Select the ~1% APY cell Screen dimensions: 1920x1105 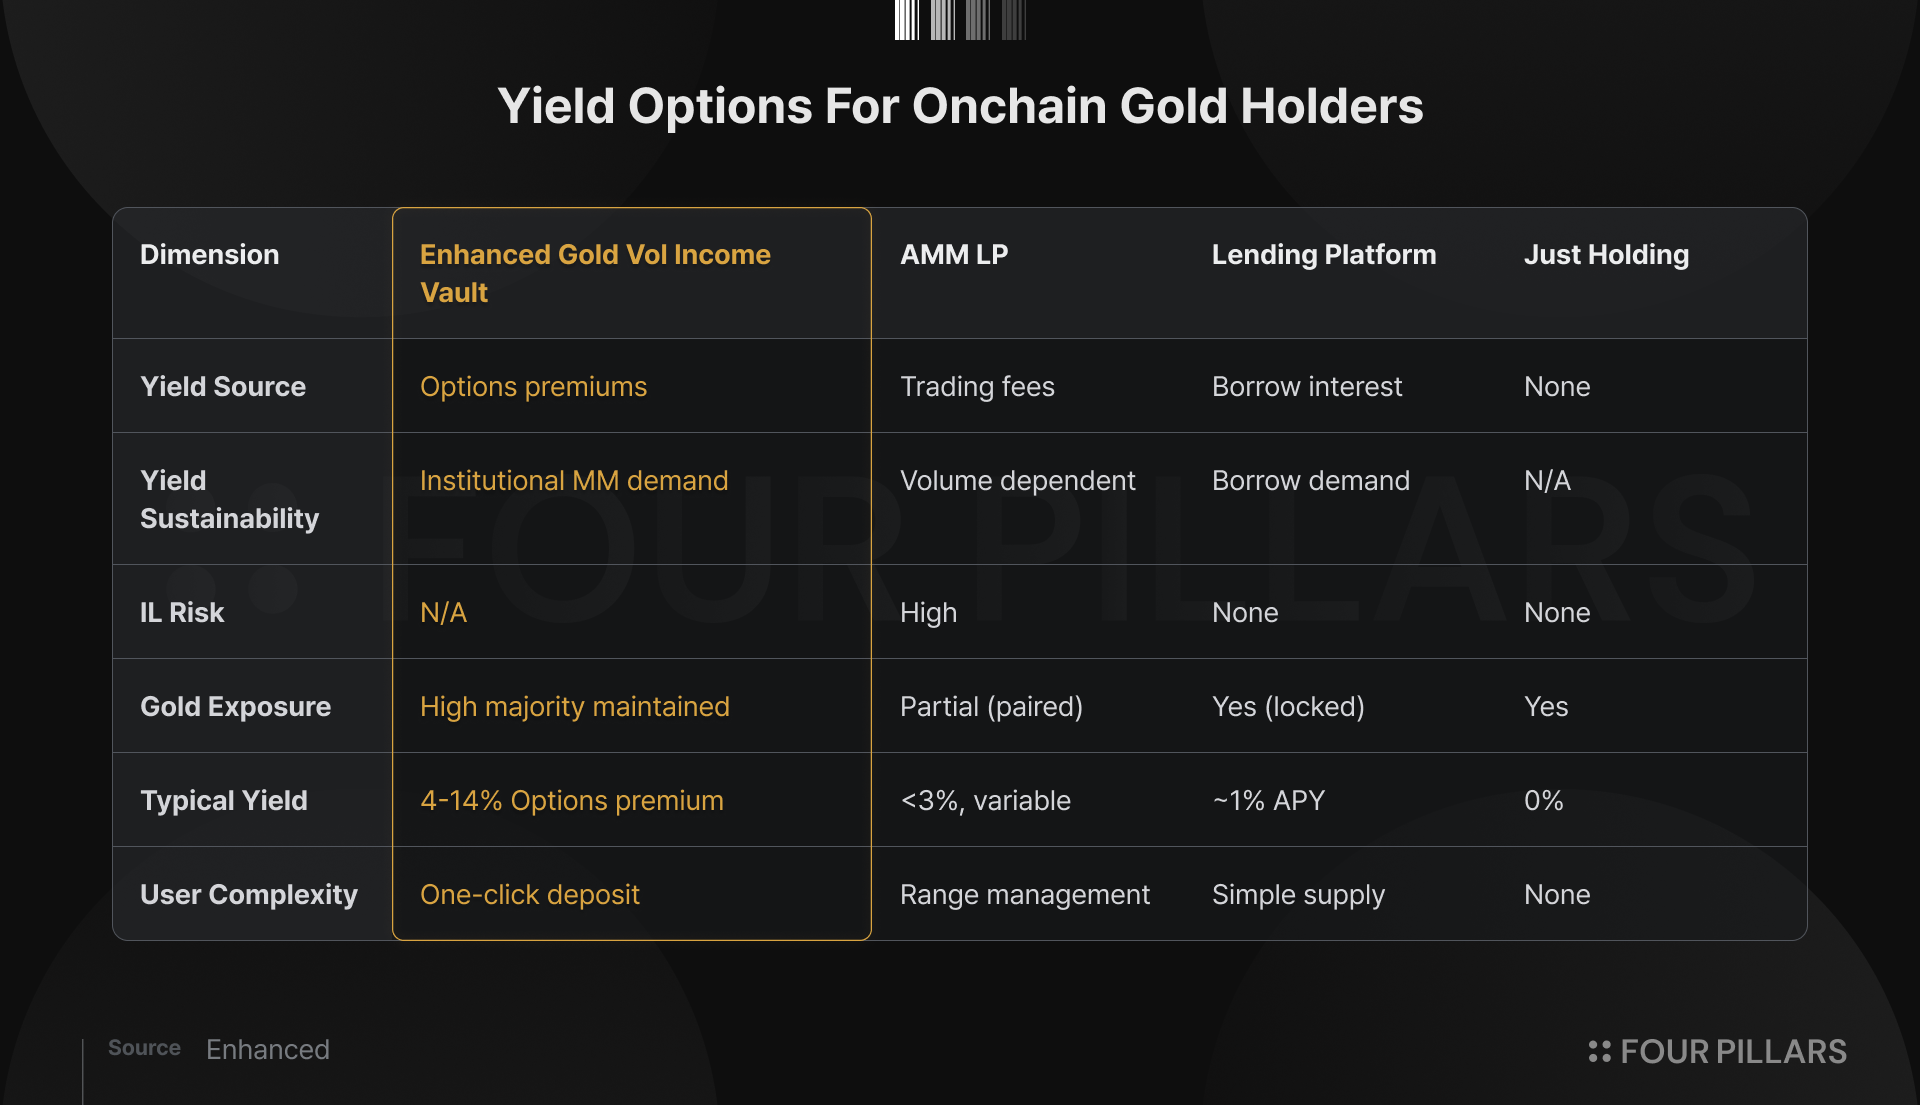[1268, 800]
